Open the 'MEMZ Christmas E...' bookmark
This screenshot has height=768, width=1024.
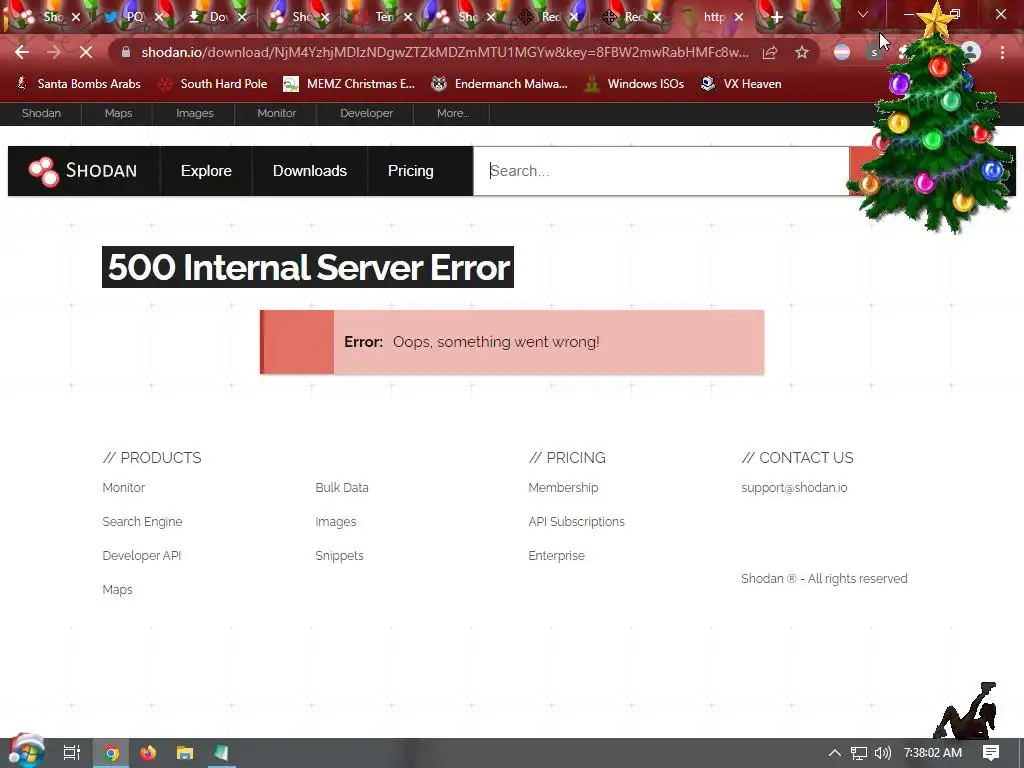coord(349,84)
